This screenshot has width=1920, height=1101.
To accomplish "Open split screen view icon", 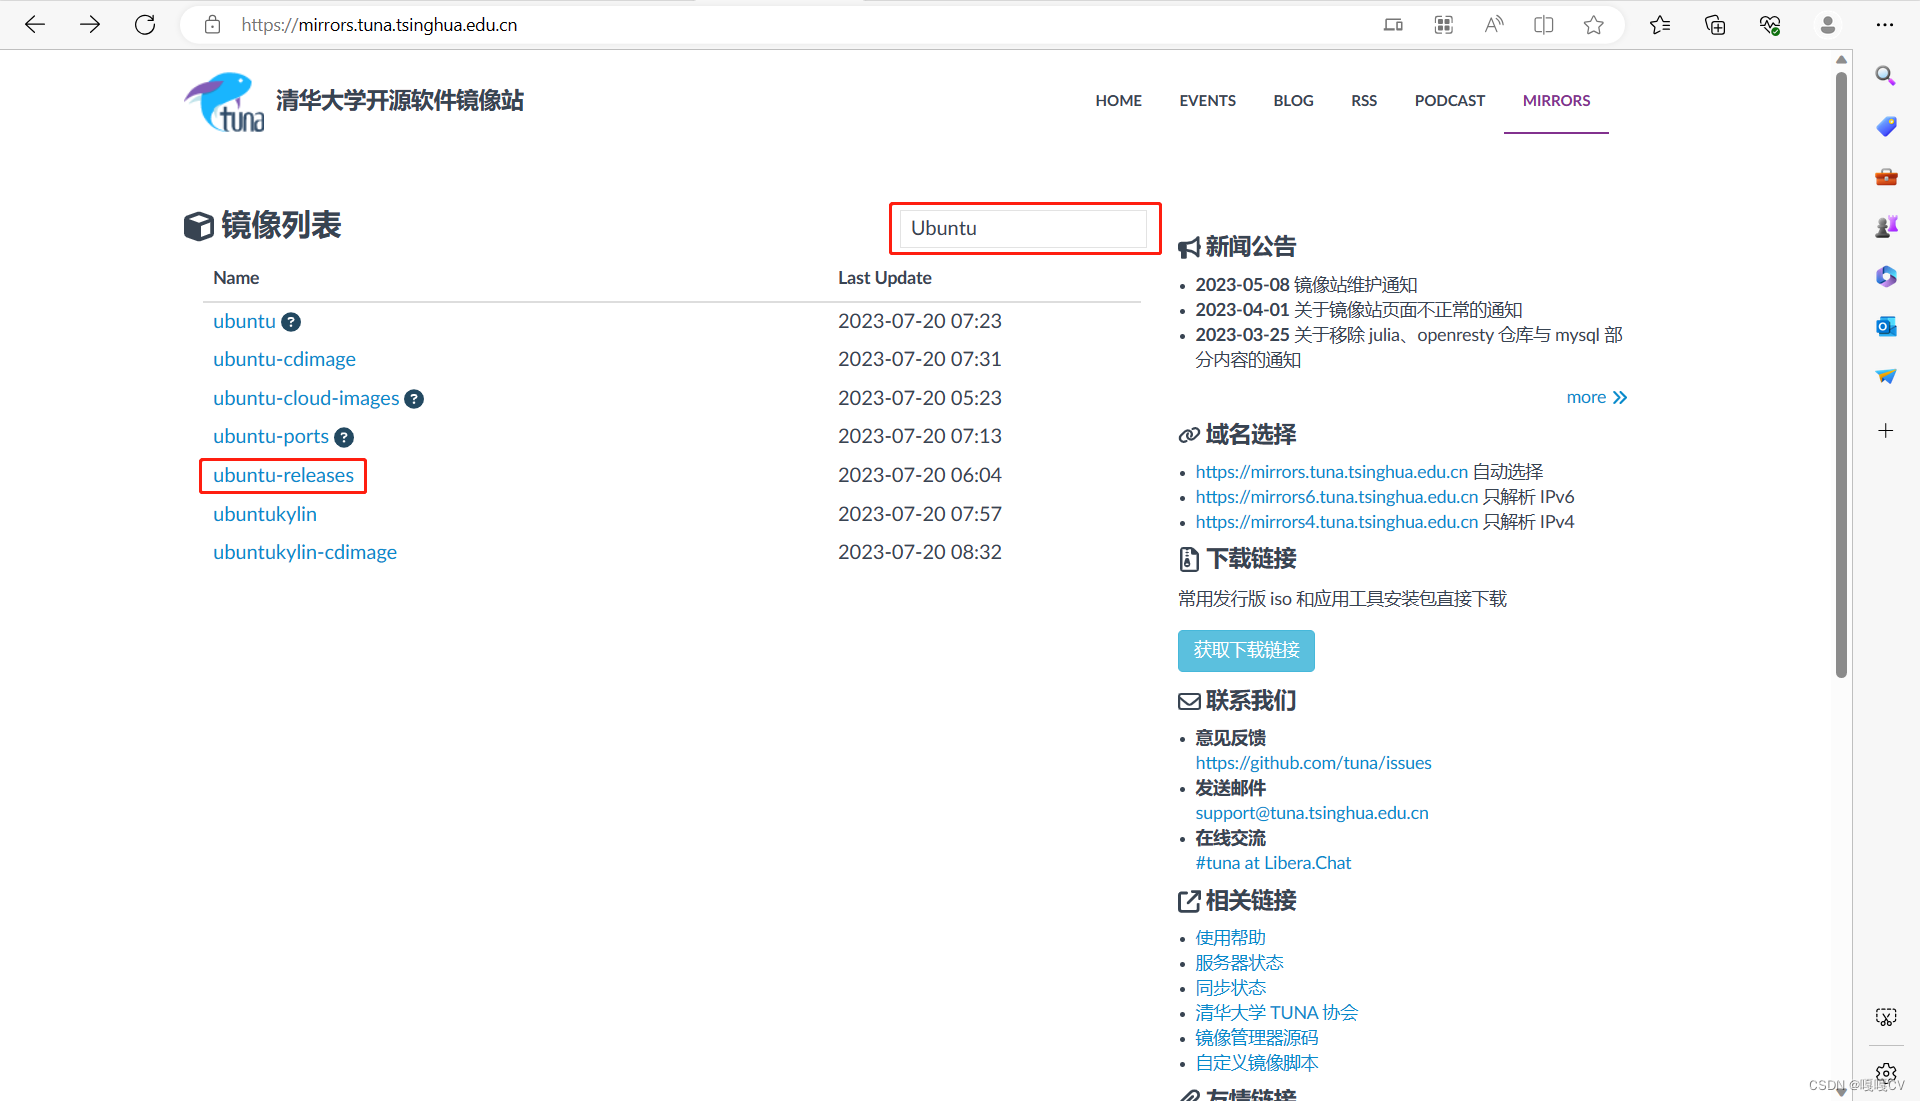I will 1543,25.
